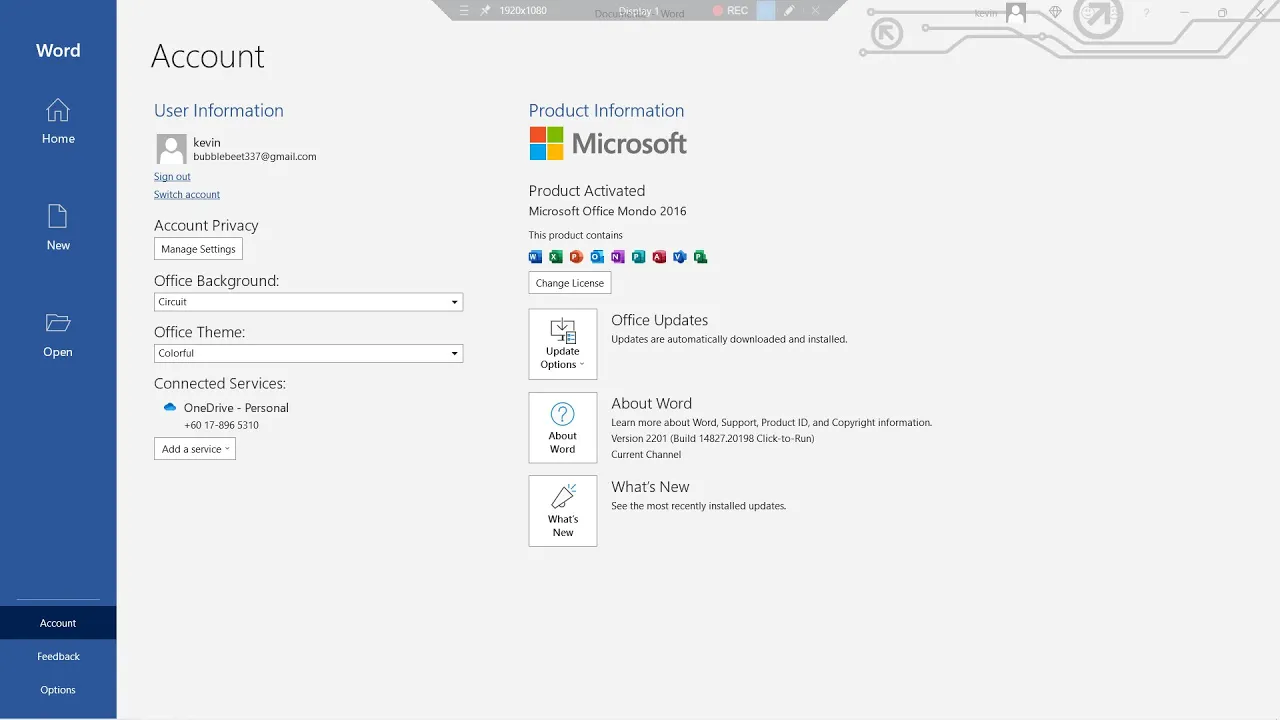Click the What's New button
The width and height of the screenshot is (1280, 720).
point(563,511)
